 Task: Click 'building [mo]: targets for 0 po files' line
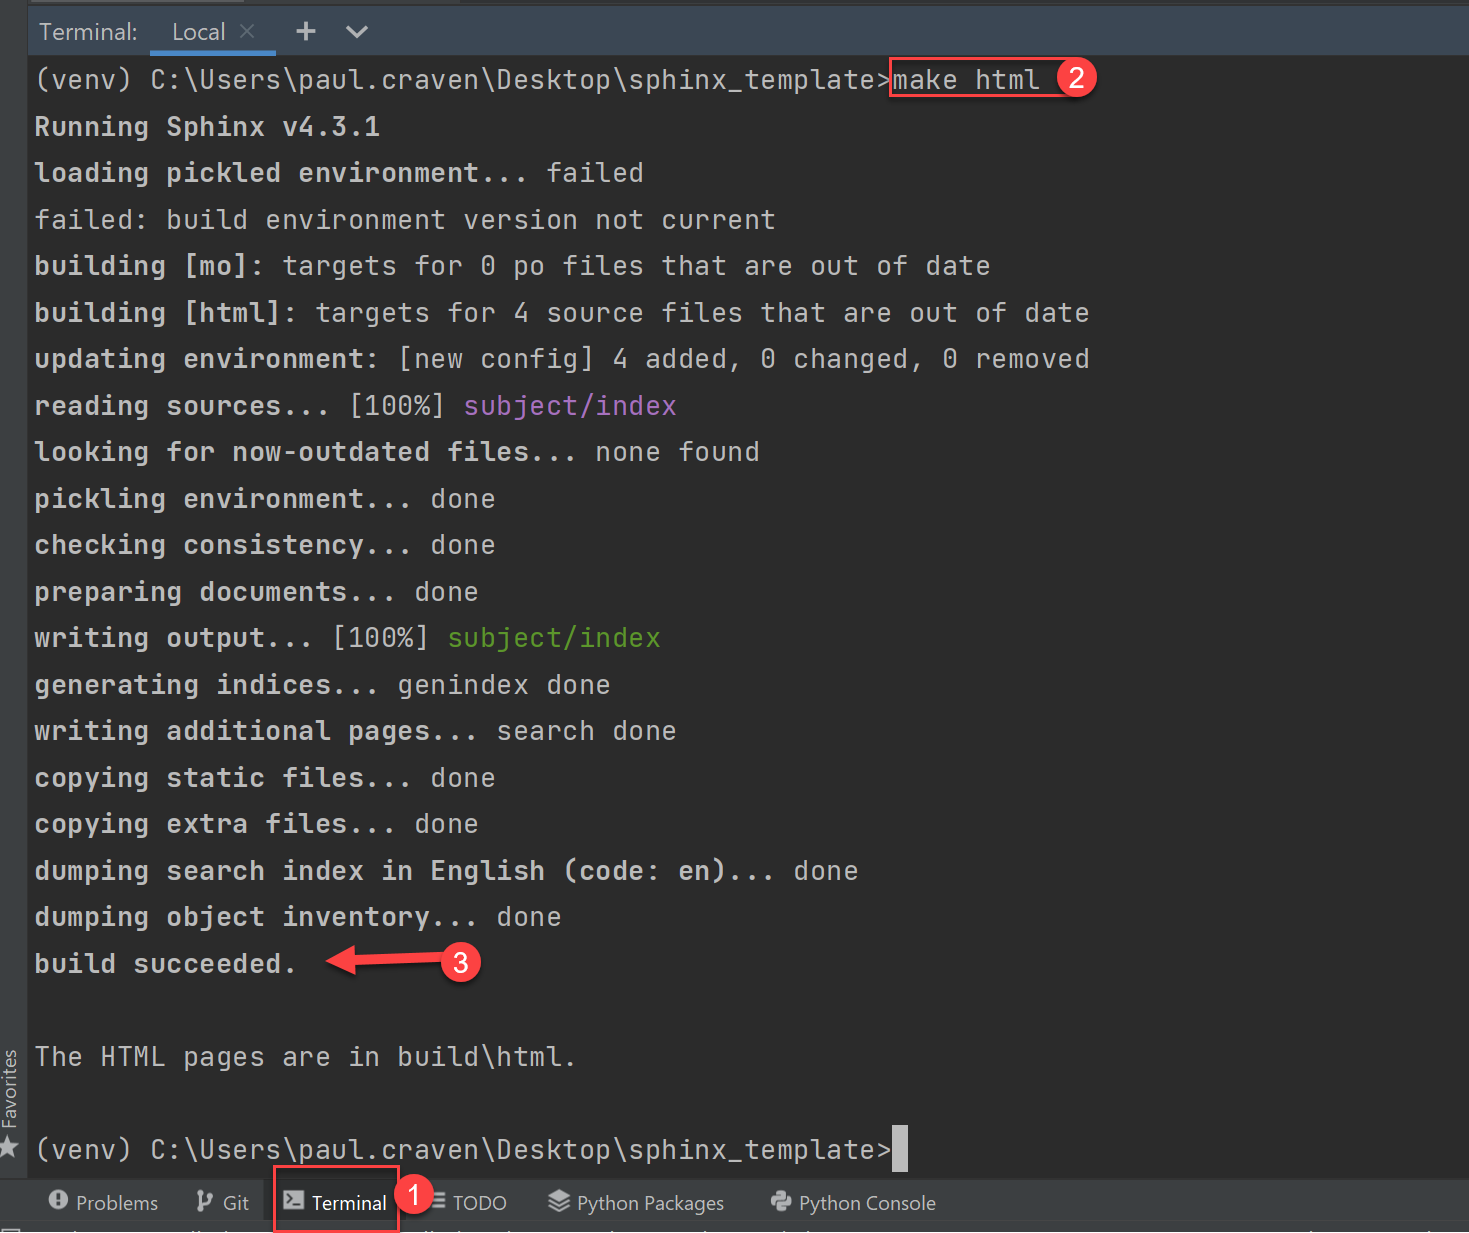[512, 266]
